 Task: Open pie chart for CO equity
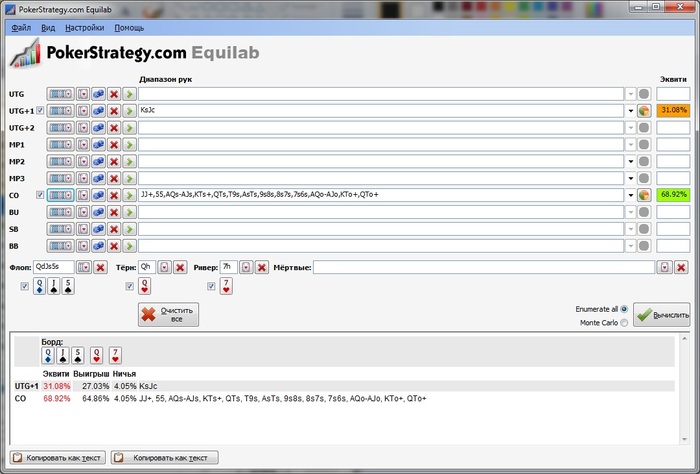point(644,195)
